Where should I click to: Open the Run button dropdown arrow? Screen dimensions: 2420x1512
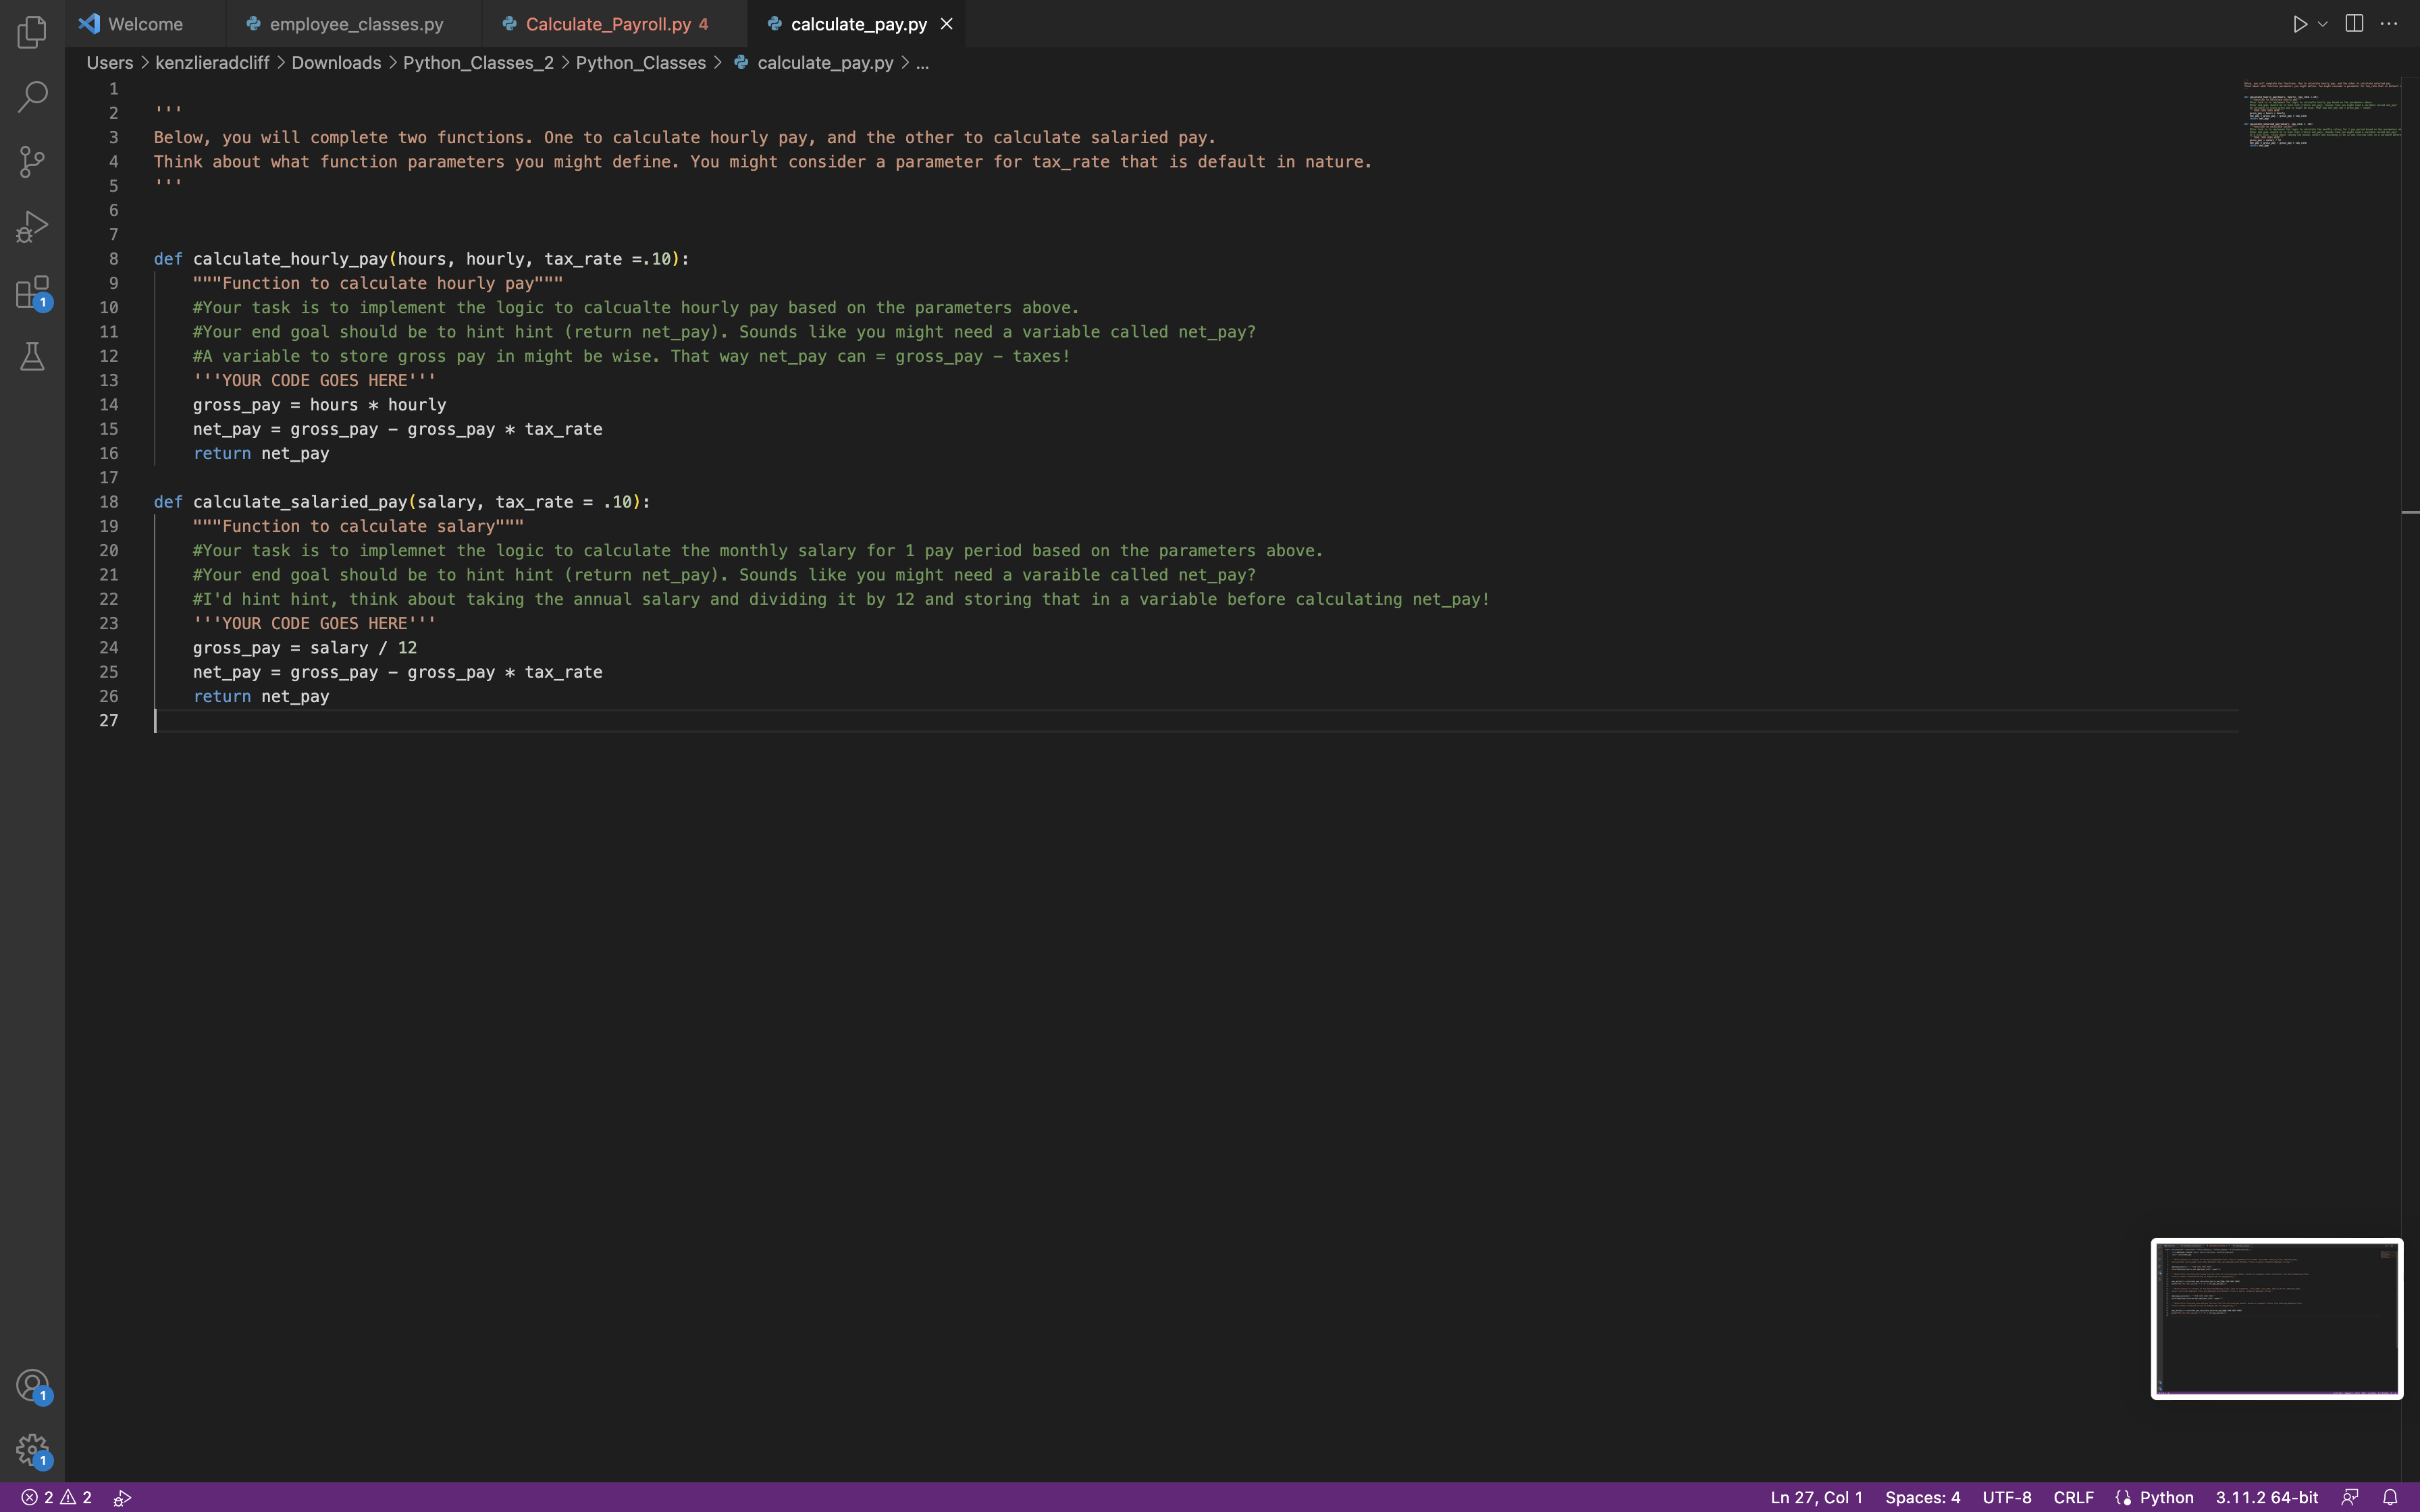pos(2323,24)
